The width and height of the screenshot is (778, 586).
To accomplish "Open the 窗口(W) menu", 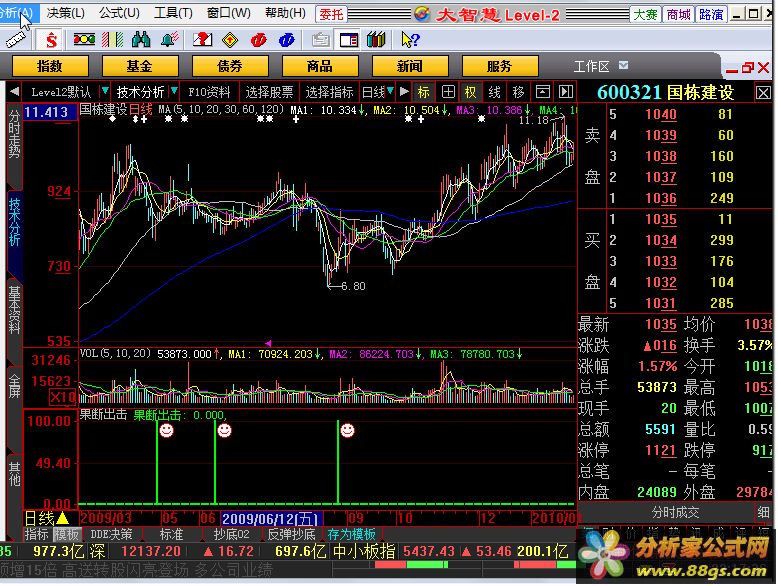I will [x=229, y=13].
